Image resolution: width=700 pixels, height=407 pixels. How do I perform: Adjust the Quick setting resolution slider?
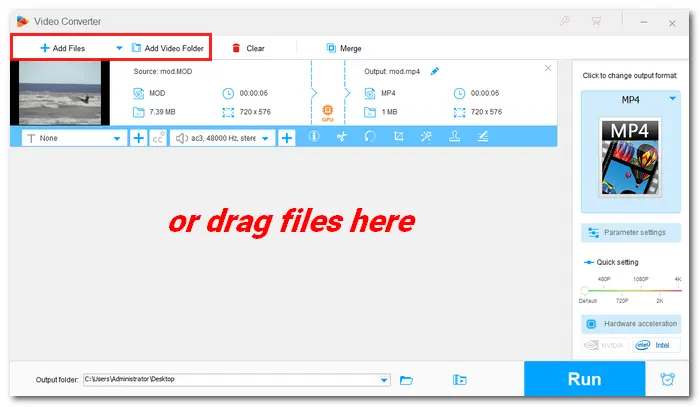click(631, 291)
